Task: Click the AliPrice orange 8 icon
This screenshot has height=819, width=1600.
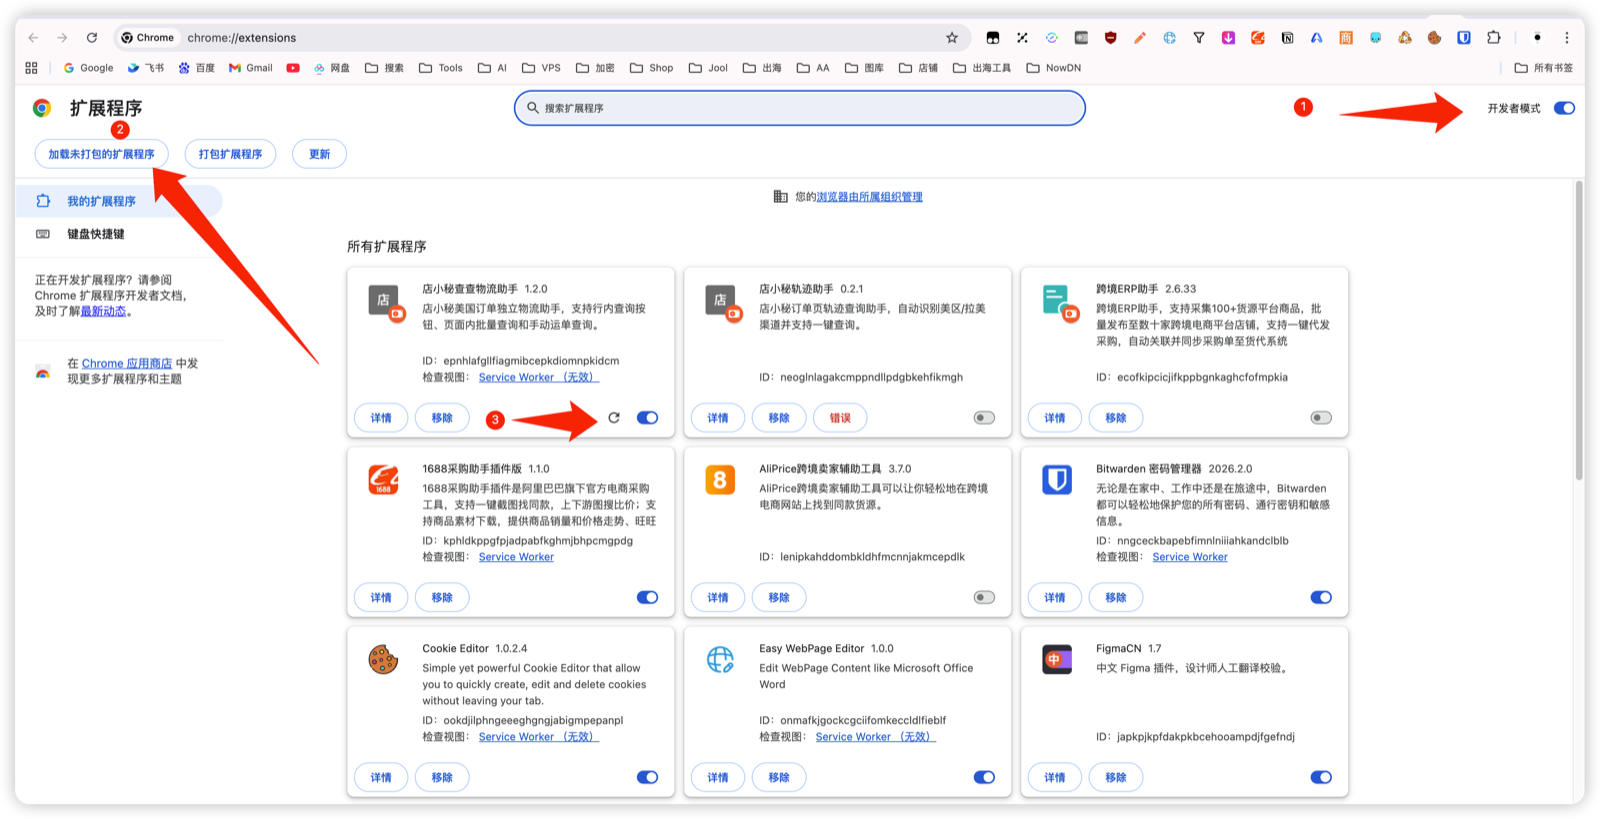Action: pyautogui.click(x=720, y=480)
